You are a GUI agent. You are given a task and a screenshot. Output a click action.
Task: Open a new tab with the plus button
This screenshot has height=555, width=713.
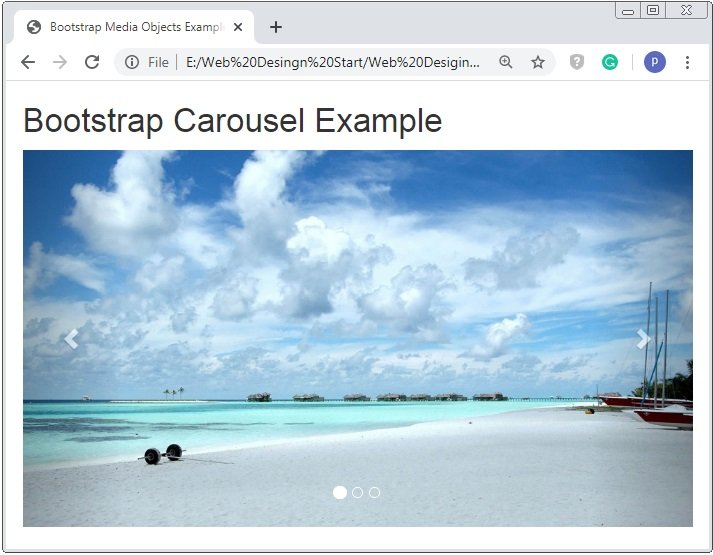[276, 27]
